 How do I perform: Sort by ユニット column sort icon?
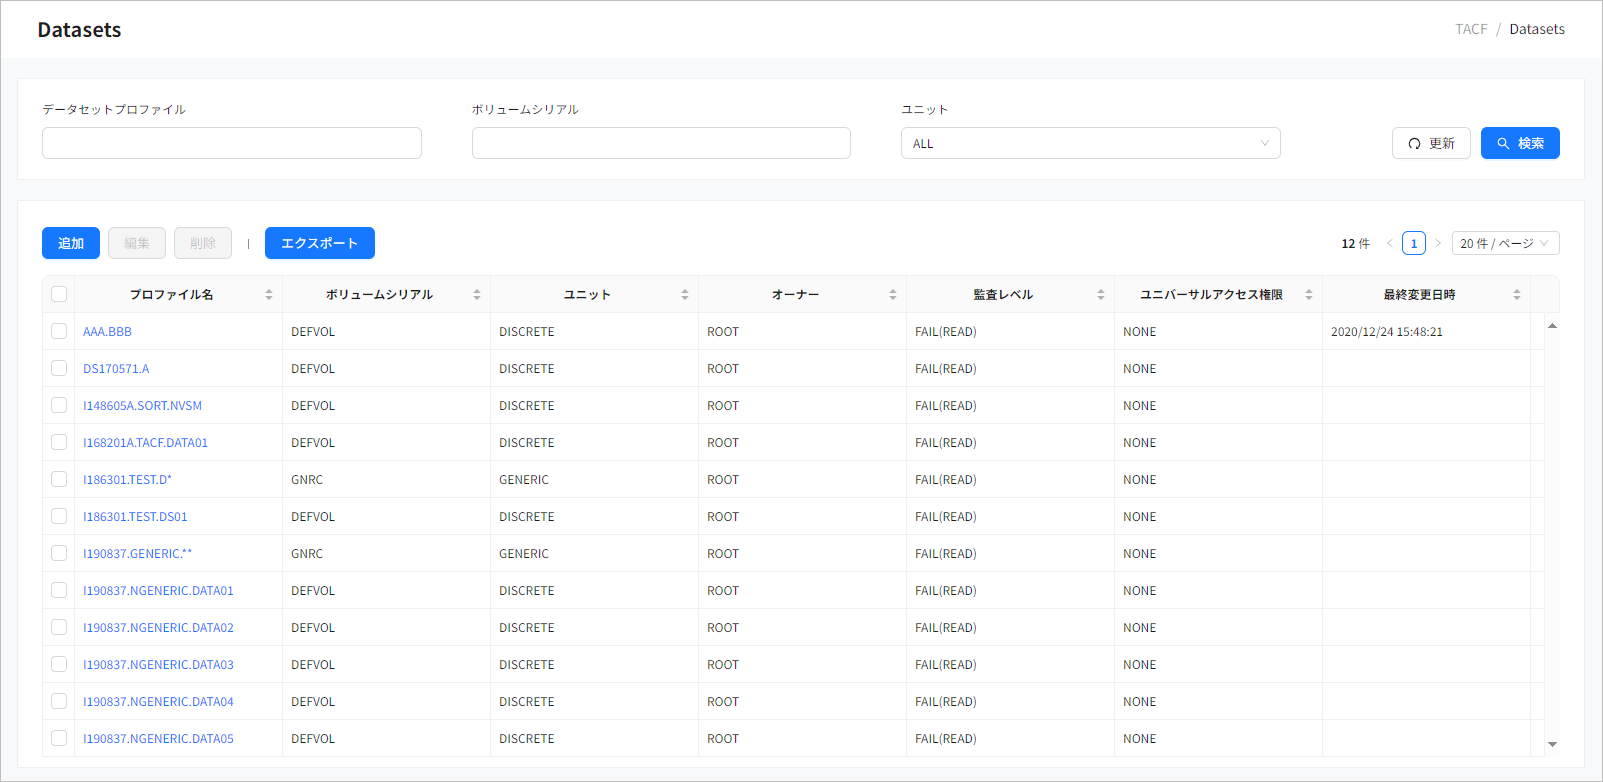(685, 295)
